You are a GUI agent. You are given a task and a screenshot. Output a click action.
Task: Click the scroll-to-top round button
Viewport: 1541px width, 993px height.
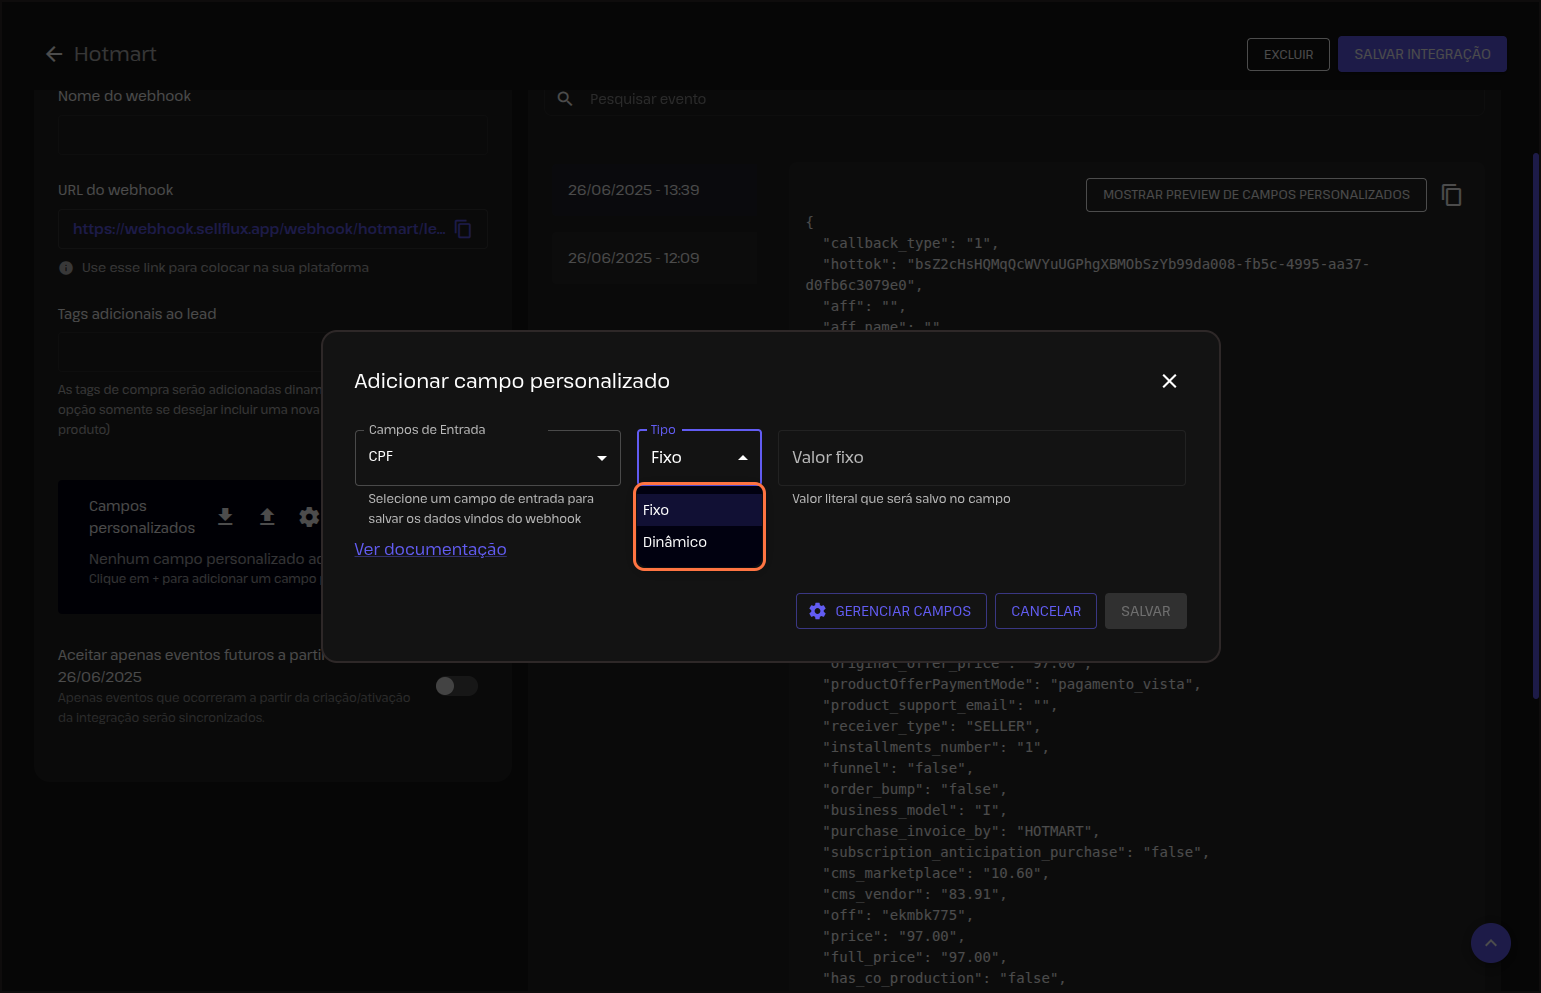click(1490, 943)
